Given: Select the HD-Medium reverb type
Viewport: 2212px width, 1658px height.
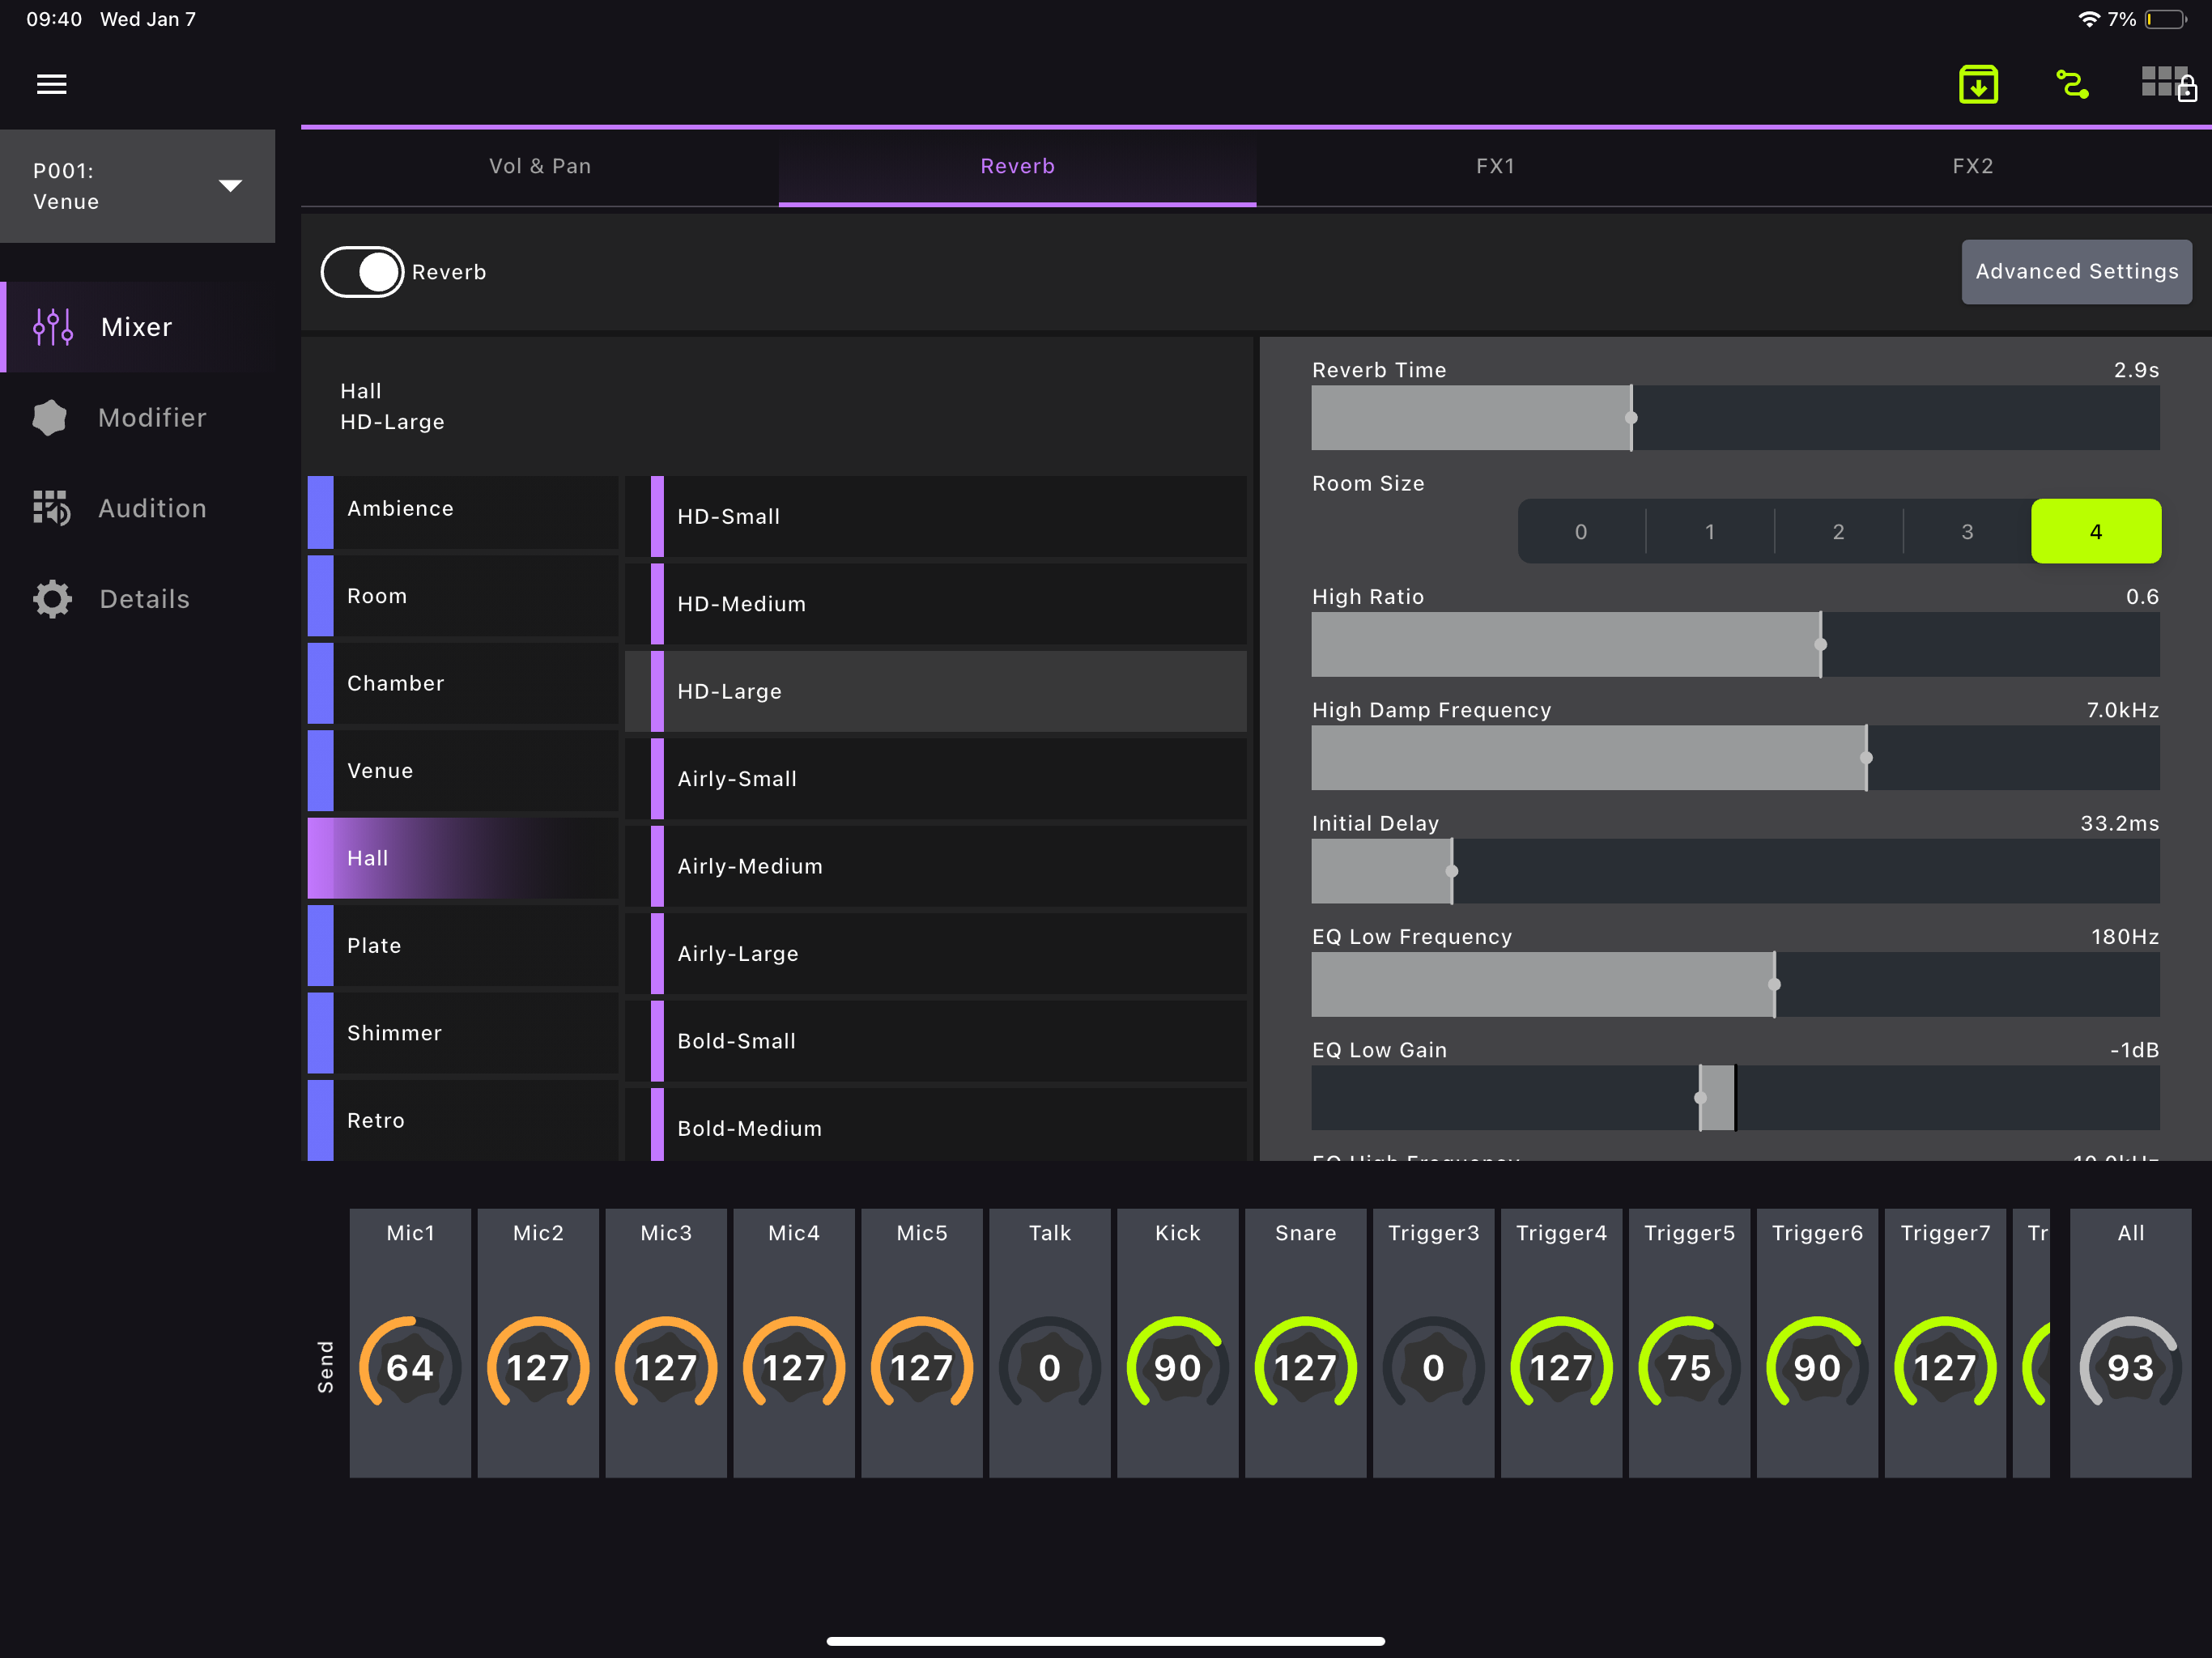Looking at the screenshot, I should tap(936, 604).
